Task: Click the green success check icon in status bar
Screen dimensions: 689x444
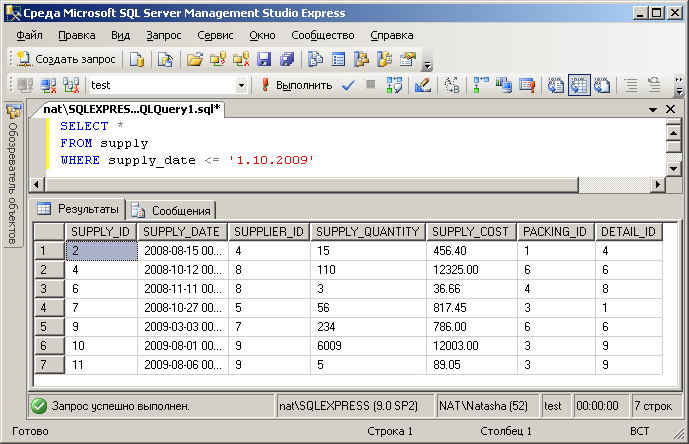Action: [39, 406]
